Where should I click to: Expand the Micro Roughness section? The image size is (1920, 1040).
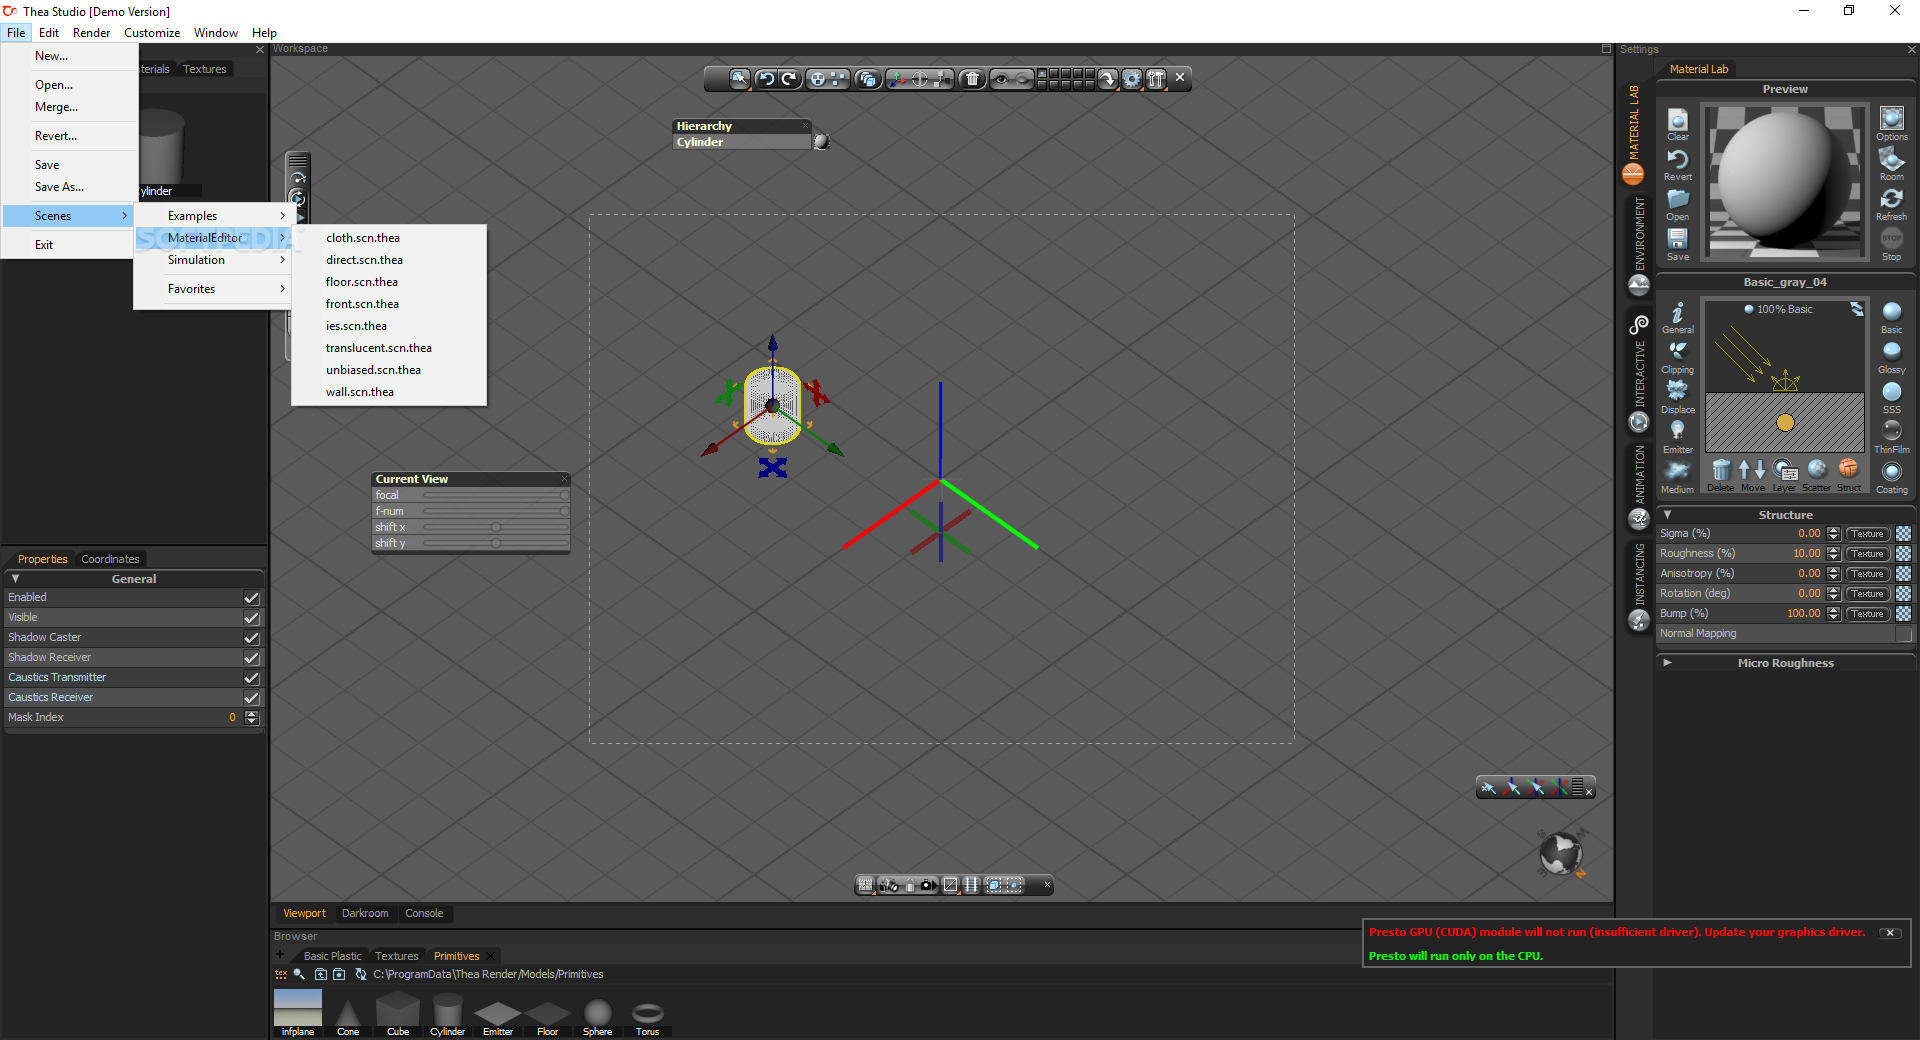click(x=1667, y=663)
